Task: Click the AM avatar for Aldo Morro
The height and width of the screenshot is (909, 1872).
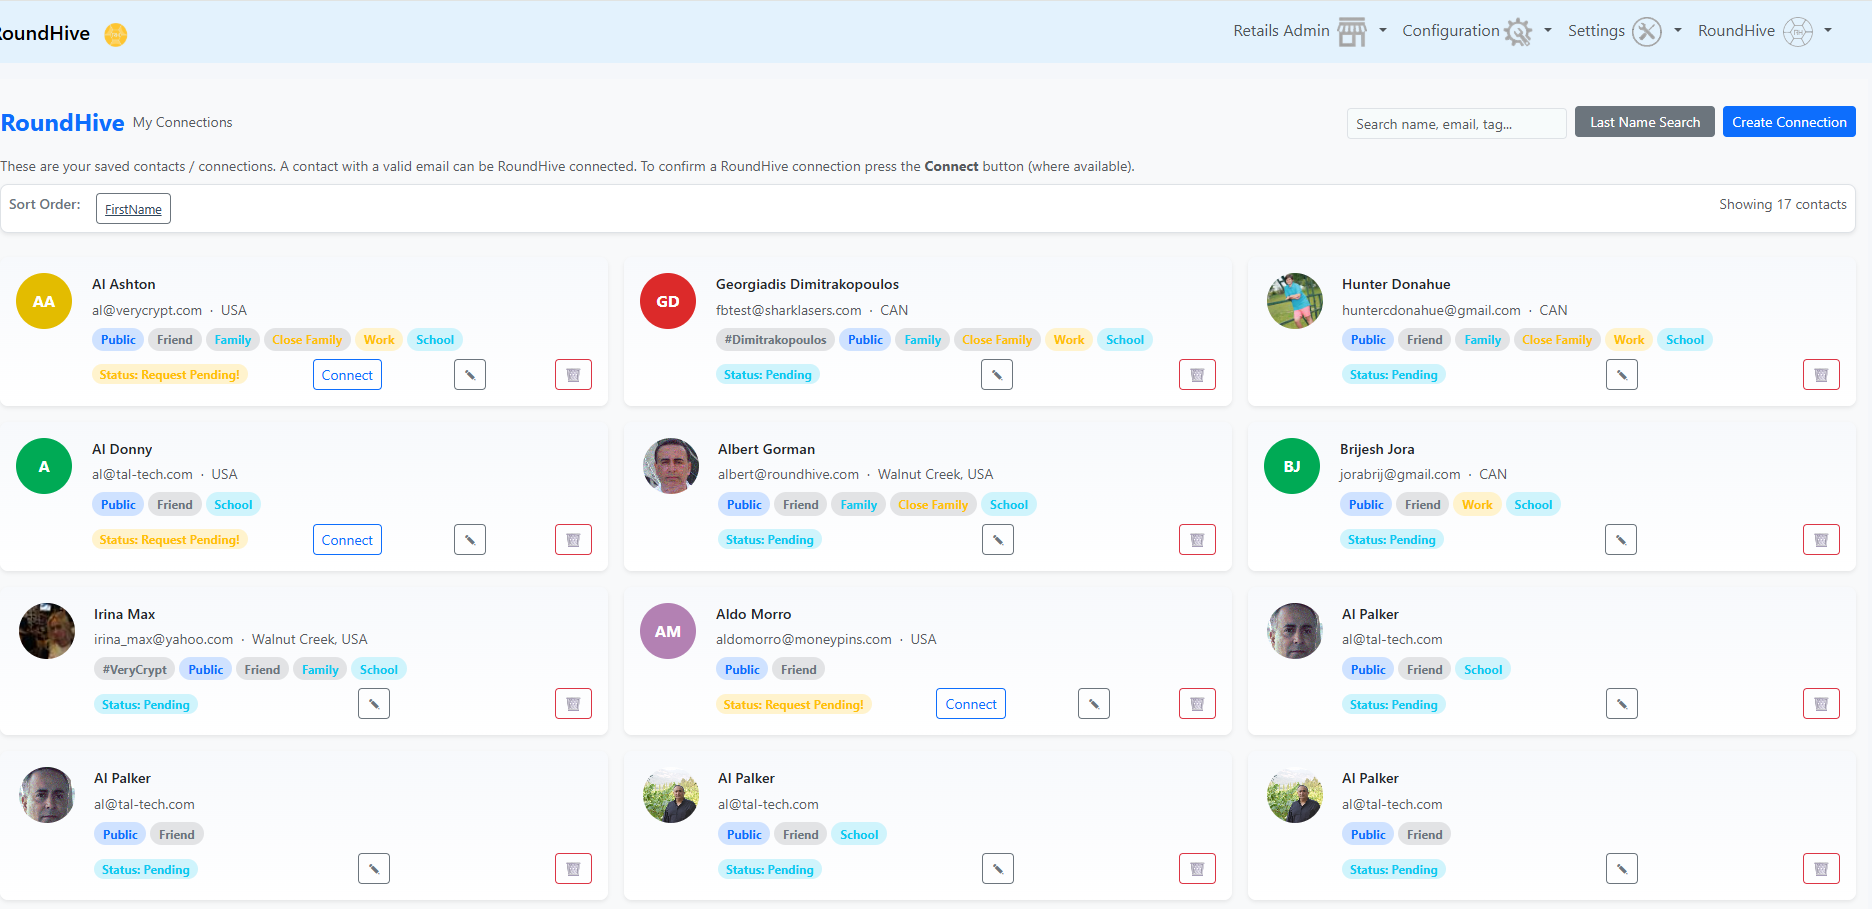Action: point(668,631)
